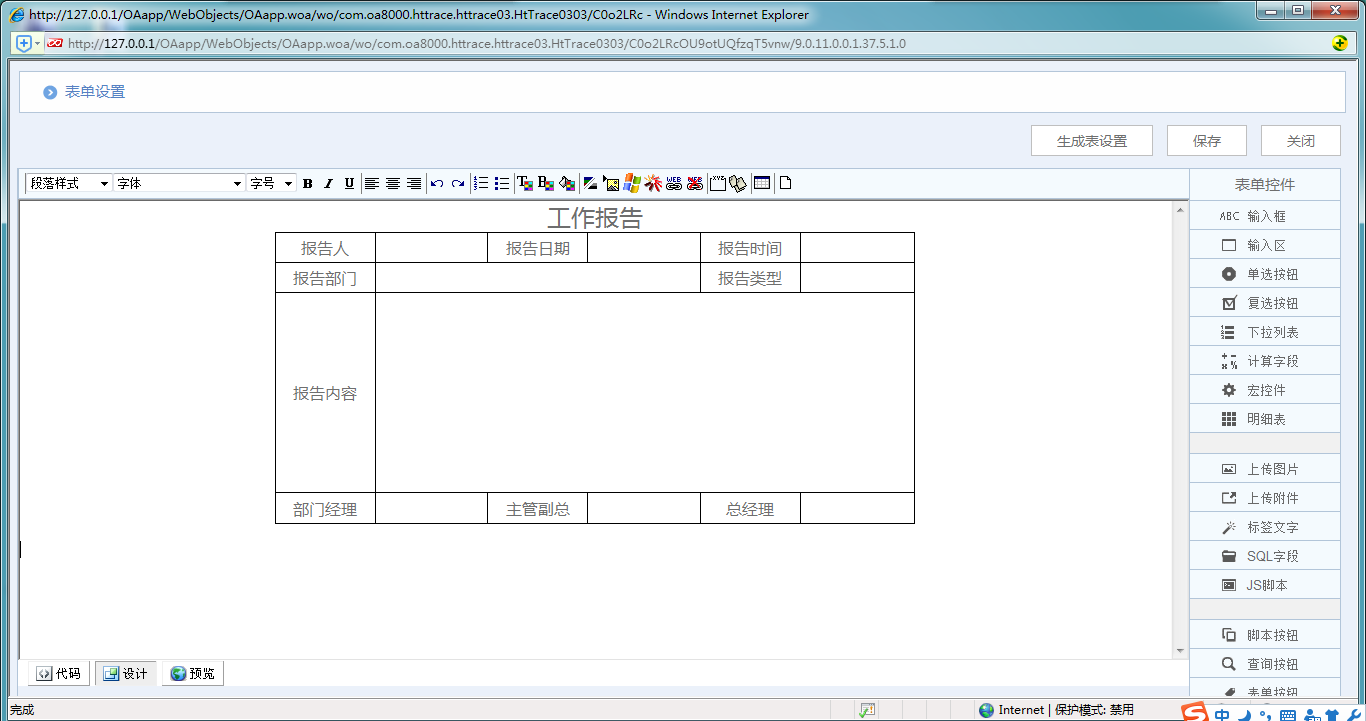The height and width of the screenshot is (721, 1366).
Task: Click the empty 报告内容 content cell
Action: tap(644, 393)
